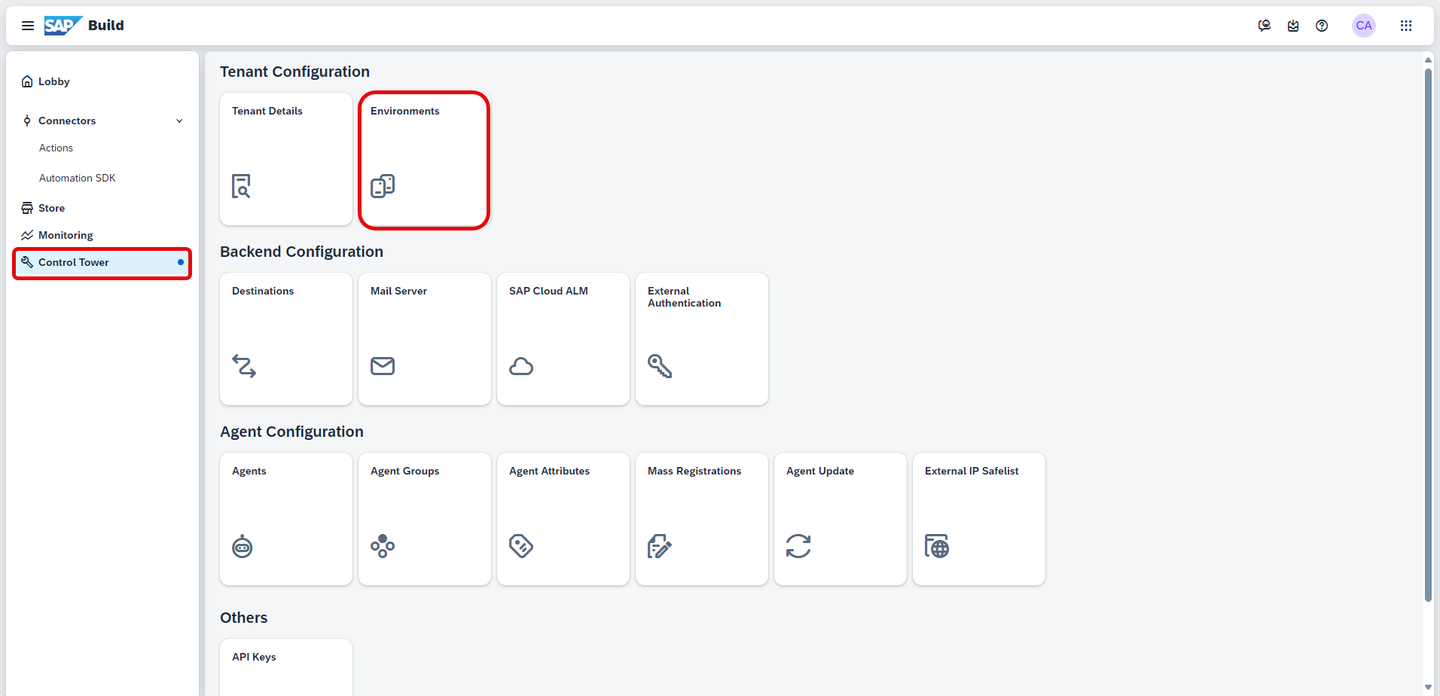Open the Agent Attributes tile
The image size is (1440, 696).
point(563,519)
